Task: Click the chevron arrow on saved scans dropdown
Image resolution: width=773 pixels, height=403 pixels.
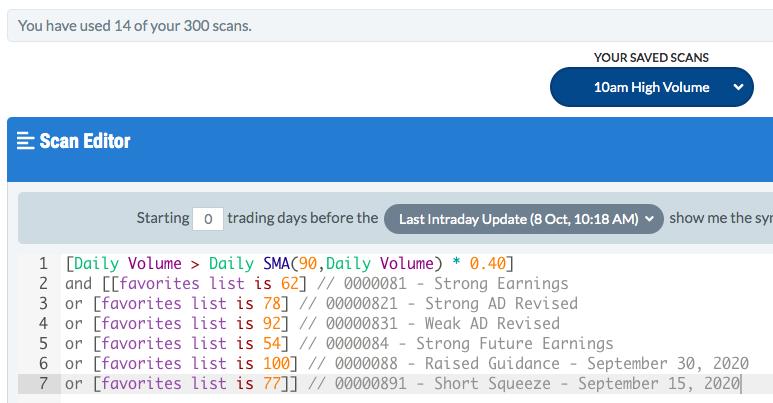Action: (738, 87)
